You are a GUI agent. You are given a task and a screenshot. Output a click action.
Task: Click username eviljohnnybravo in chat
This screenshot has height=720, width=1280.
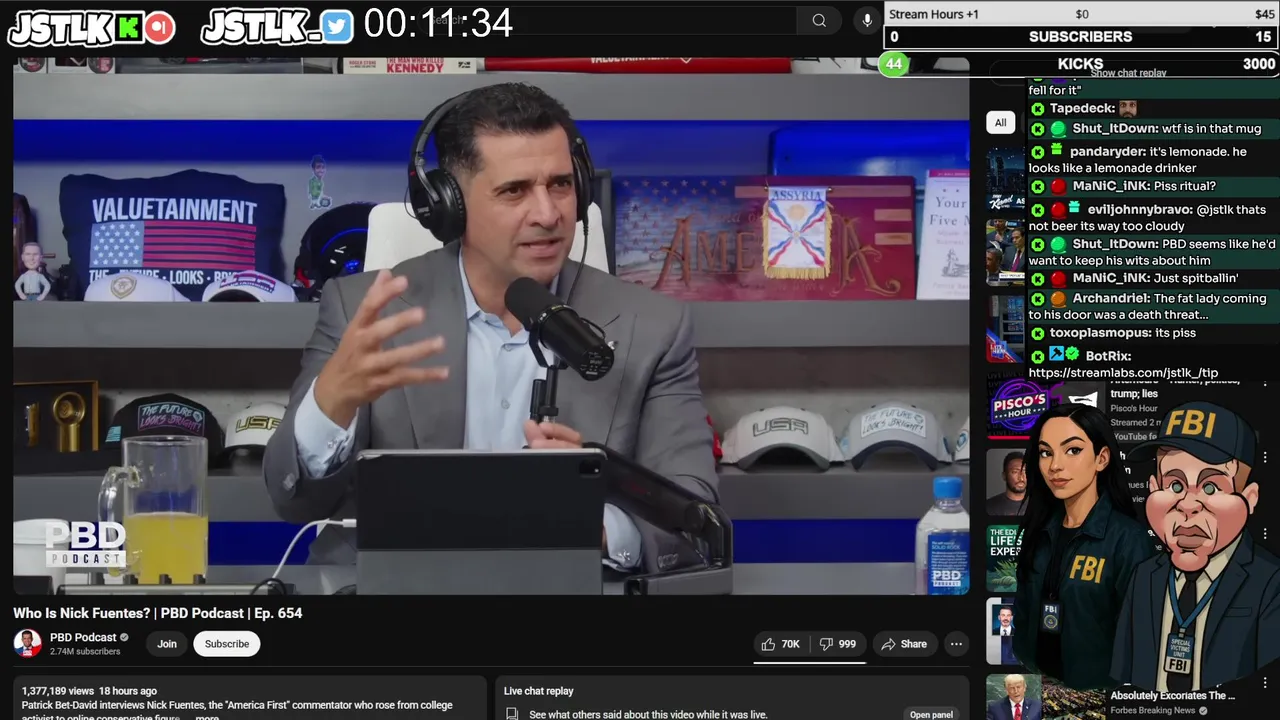point(1140,210)
